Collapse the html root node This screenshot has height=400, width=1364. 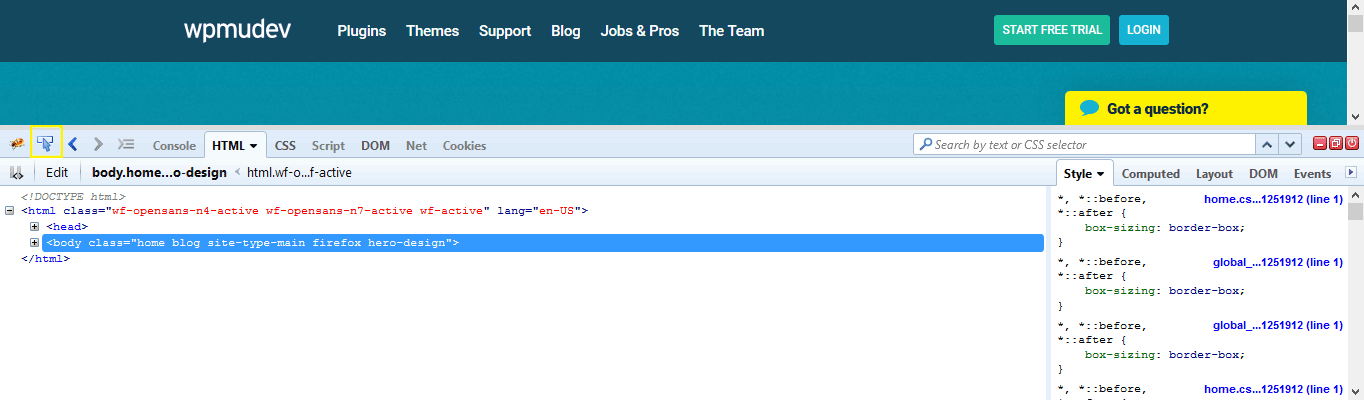(x=9, y=211)
